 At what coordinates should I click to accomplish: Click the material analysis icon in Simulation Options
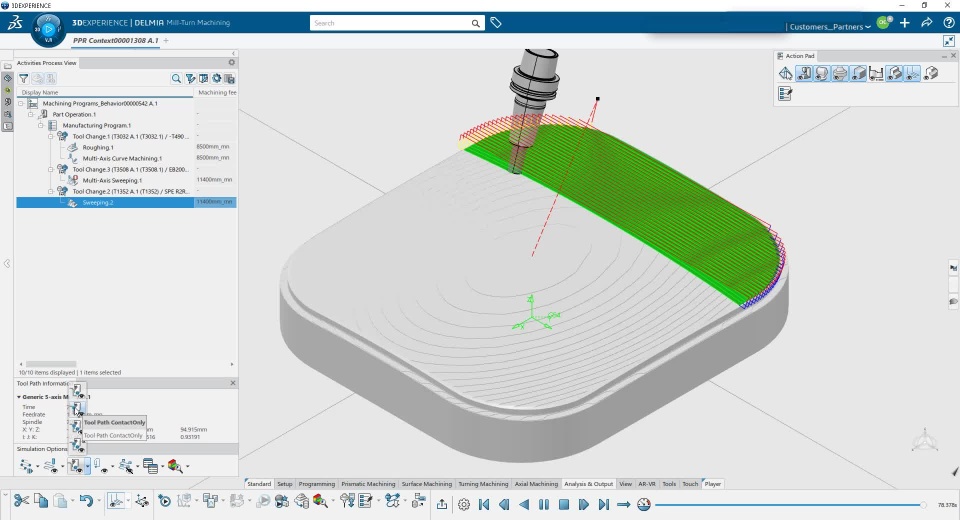point(174,466)
